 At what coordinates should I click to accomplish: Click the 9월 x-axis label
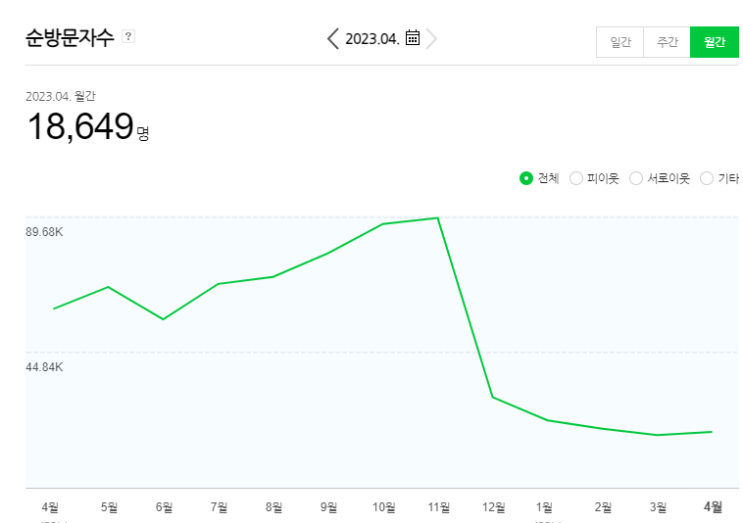pyautogui.click(x=328, y=507)
